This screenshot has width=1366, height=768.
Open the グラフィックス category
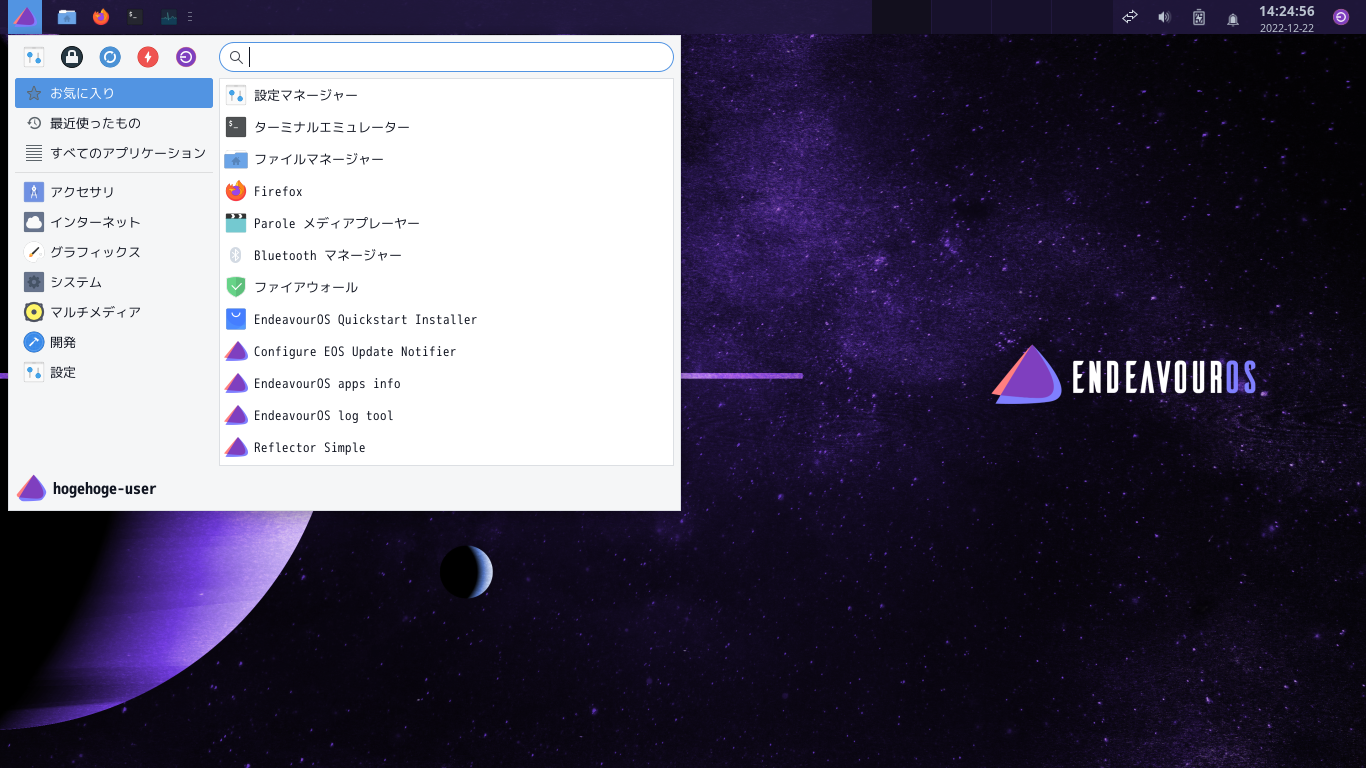pyautogui.click(x=114, y=252)
